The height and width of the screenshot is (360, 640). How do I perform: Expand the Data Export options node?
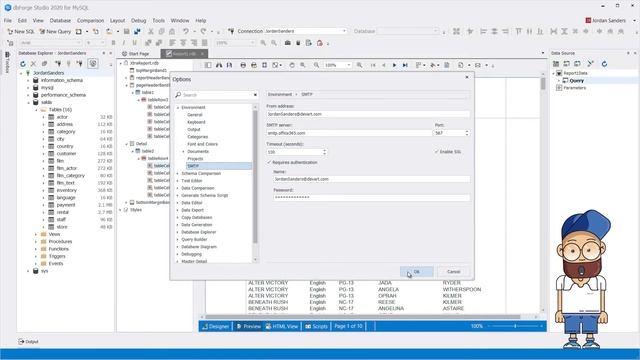pos(178,210)
